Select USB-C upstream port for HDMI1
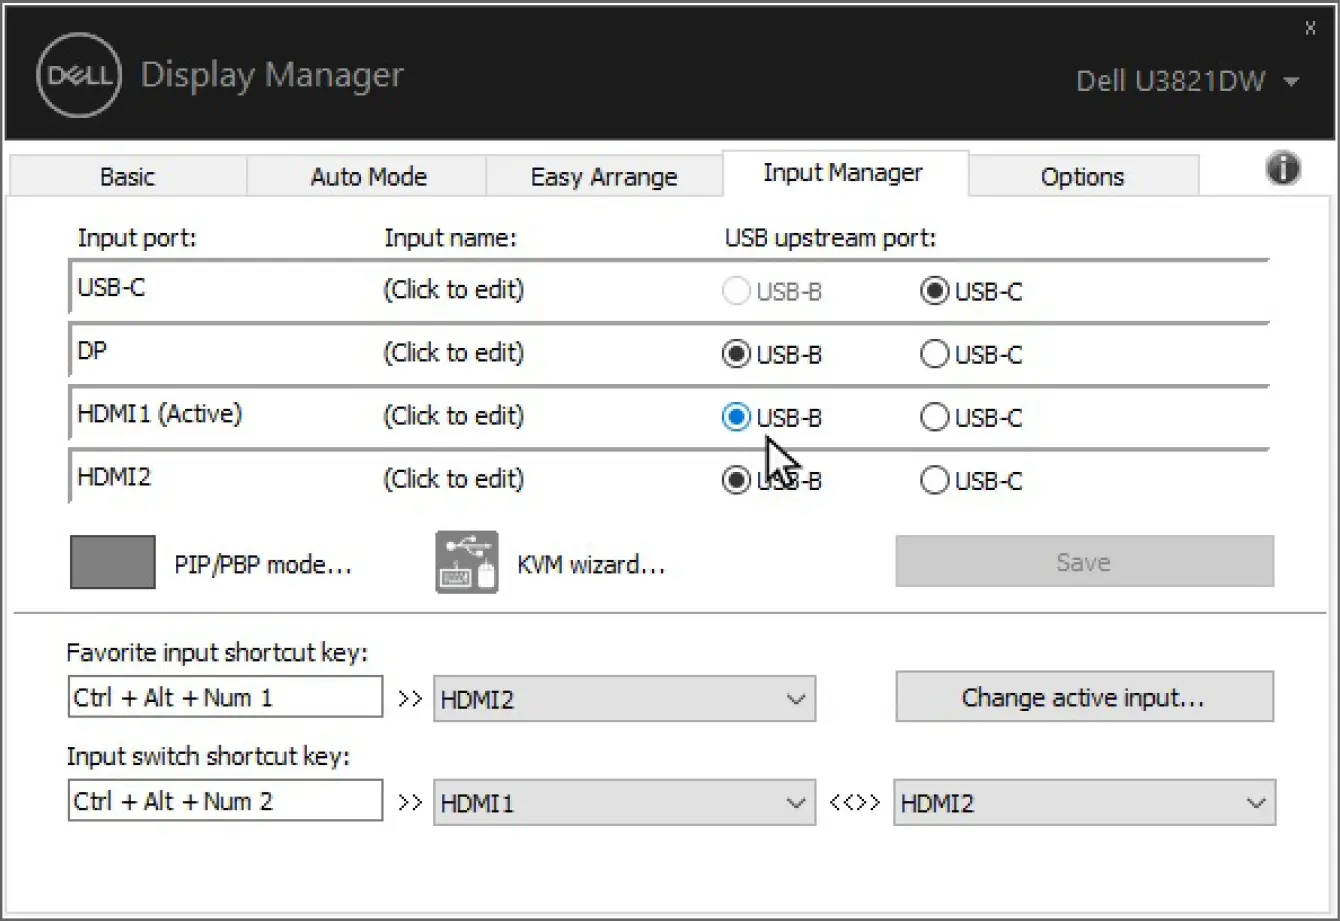The image size is (1340, 921). (x=934, y=417)
